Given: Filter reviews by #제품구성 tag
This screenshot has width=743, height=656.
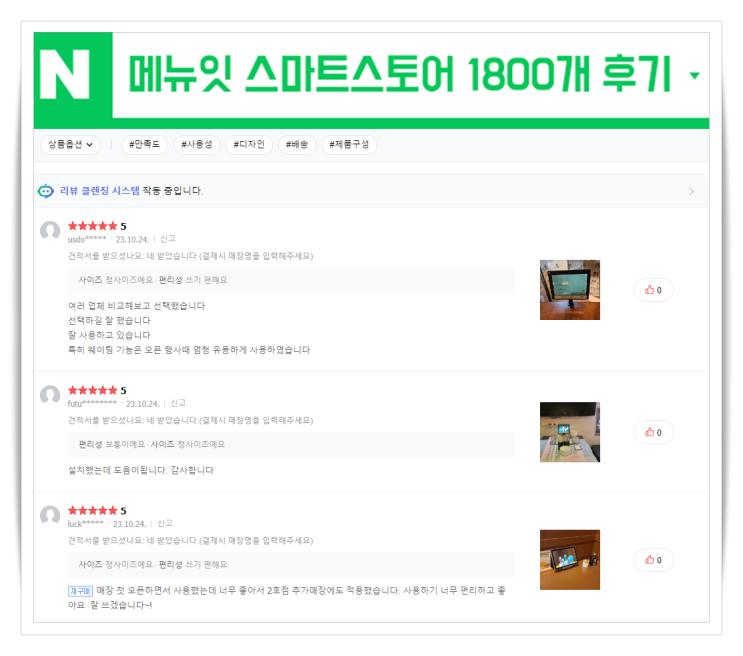Looking at the screenshot, I should coord(349,145).
